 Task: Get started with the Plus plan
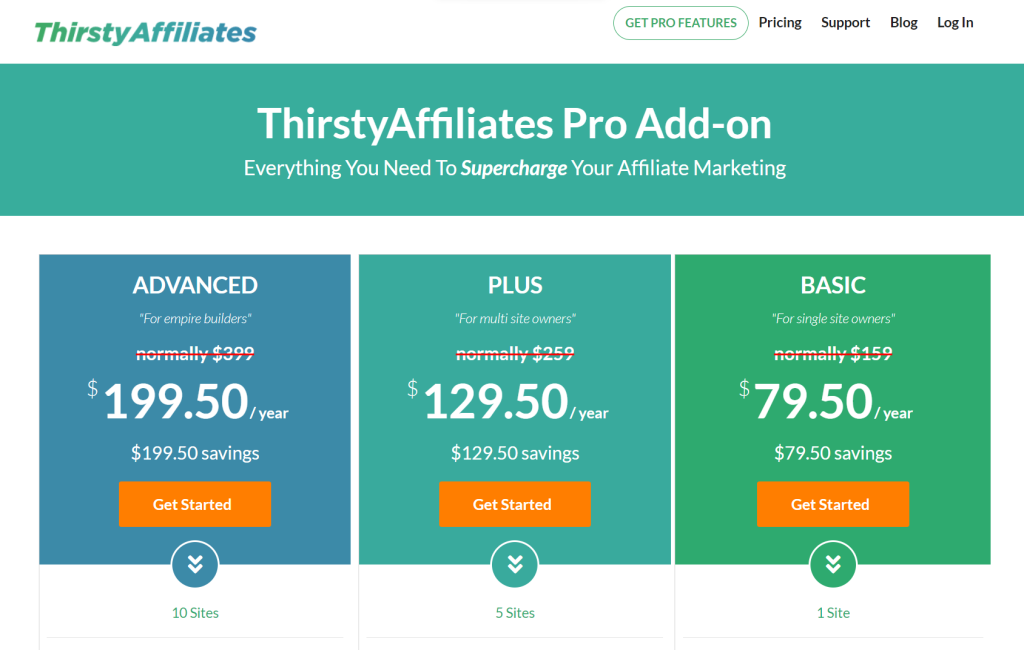coord(515,504)
